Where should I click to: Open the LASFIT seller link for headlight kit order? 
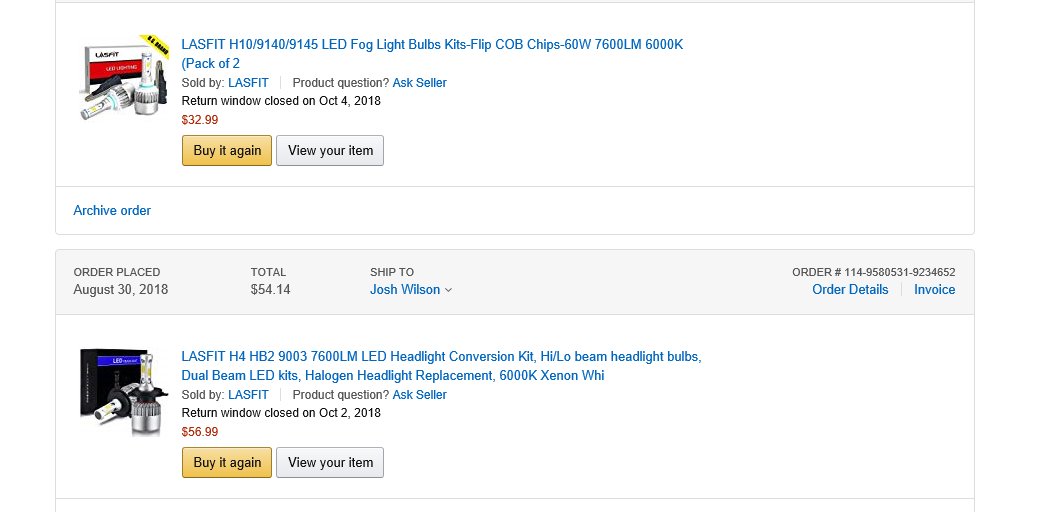(248, 394)
